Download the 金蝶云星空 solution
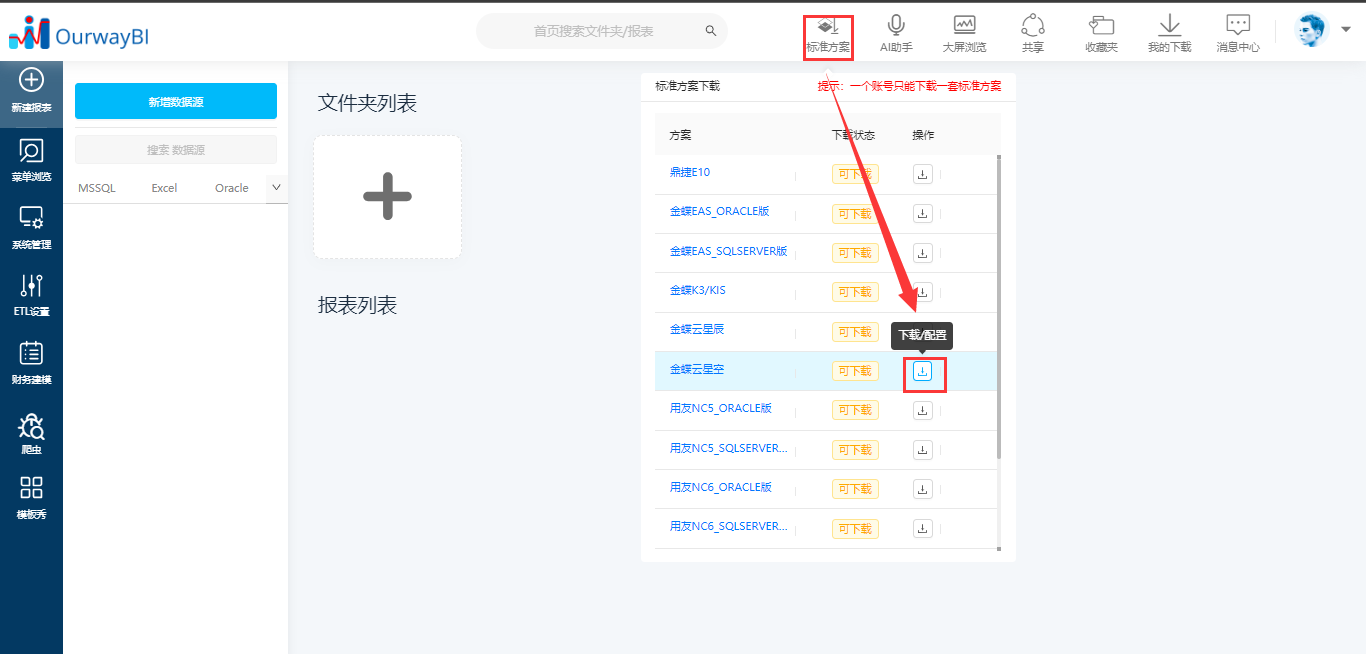The height and width of the screenshot is (654, 1366). [922, 371]
